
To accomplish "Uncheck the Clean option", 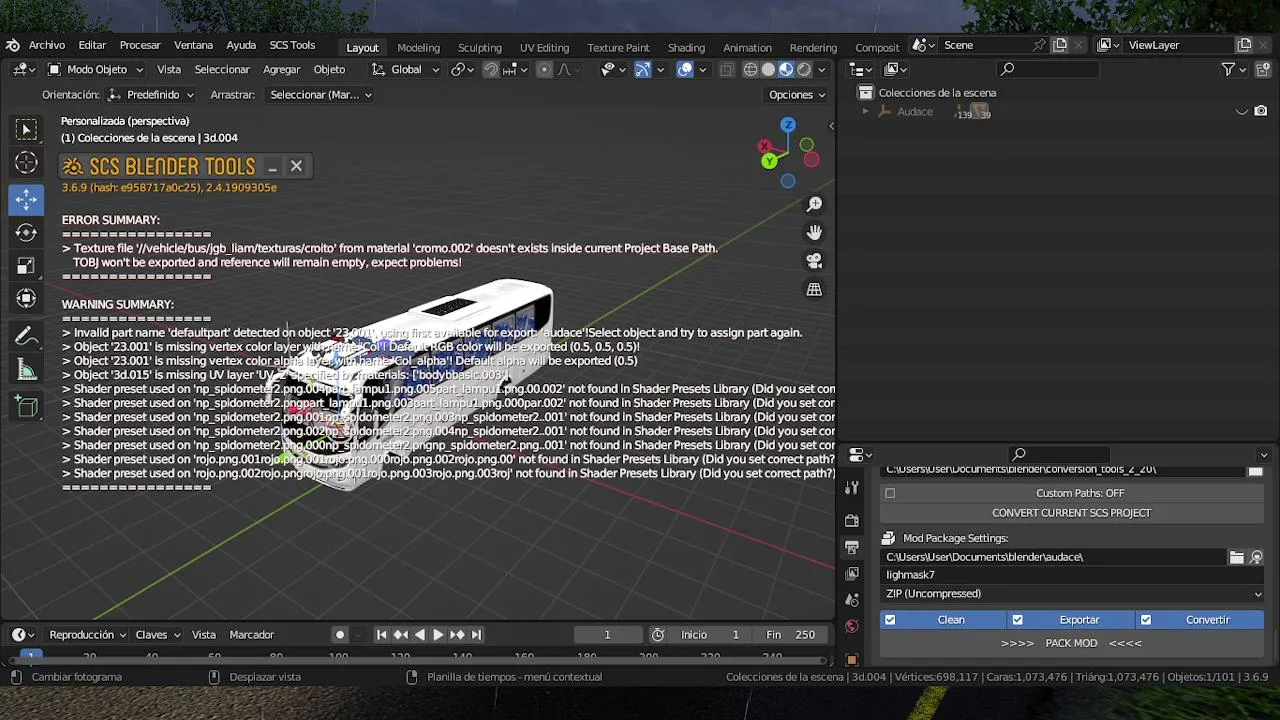I will tap(890, 620).
